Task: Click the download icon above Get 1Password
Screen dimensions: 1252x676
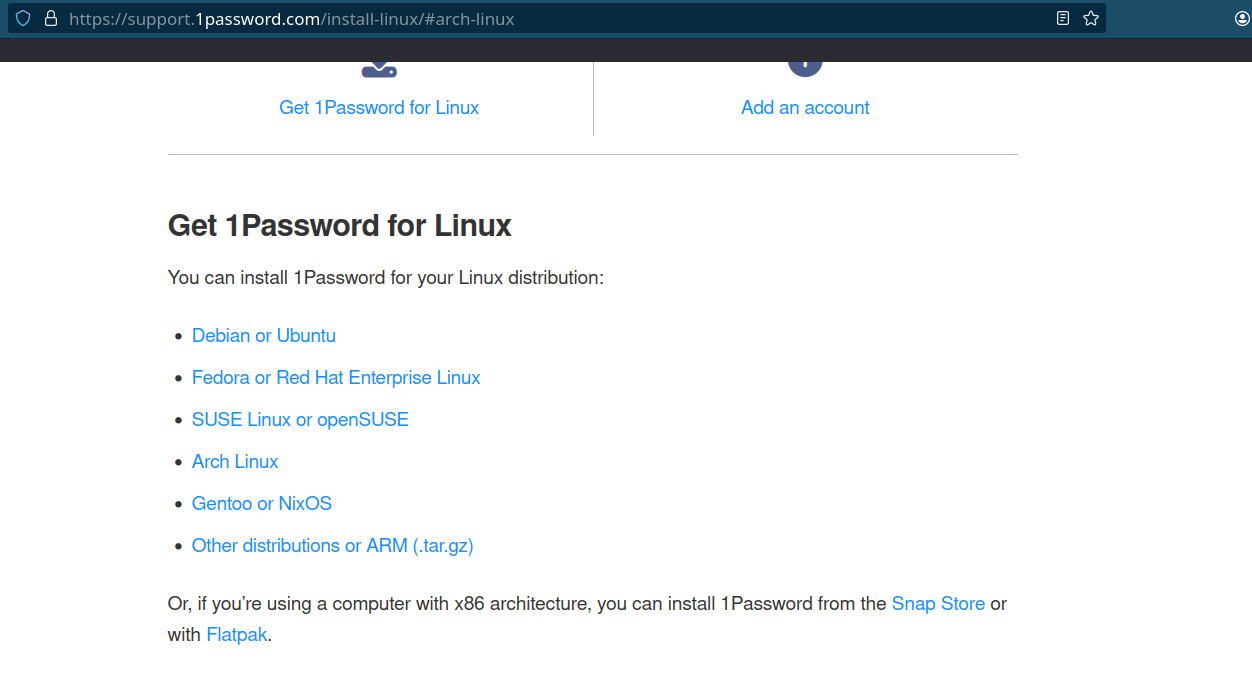Action: (x=379, y=69)
